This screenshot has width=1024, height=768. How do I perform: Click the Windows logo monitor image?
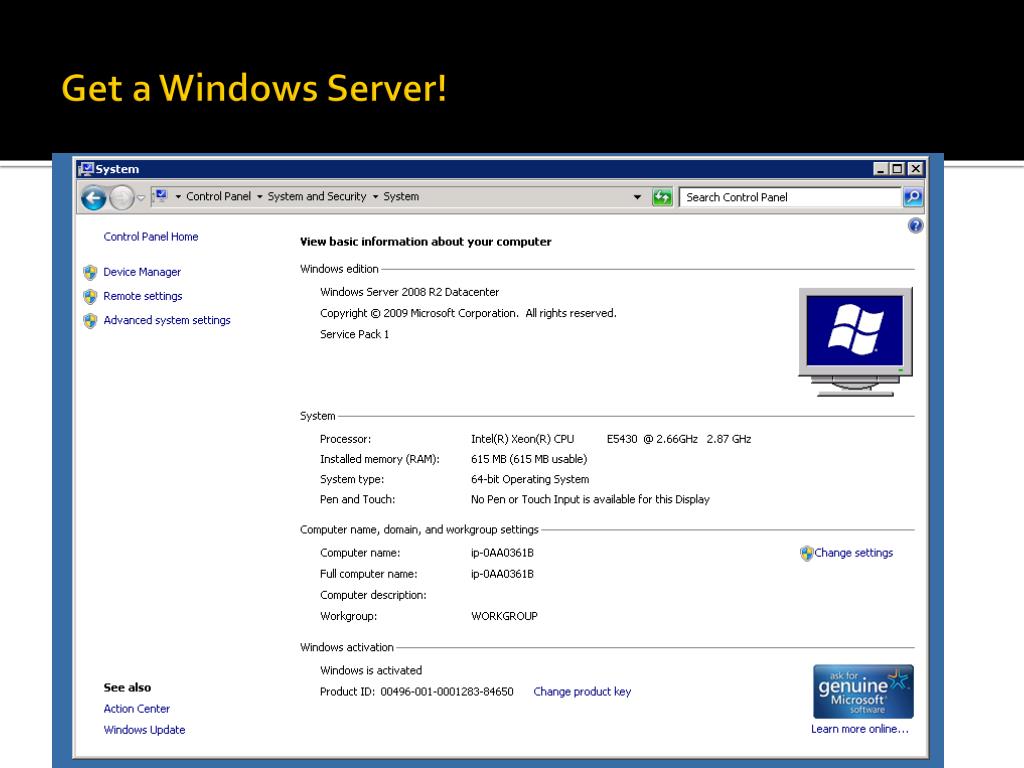click(856, 342)
